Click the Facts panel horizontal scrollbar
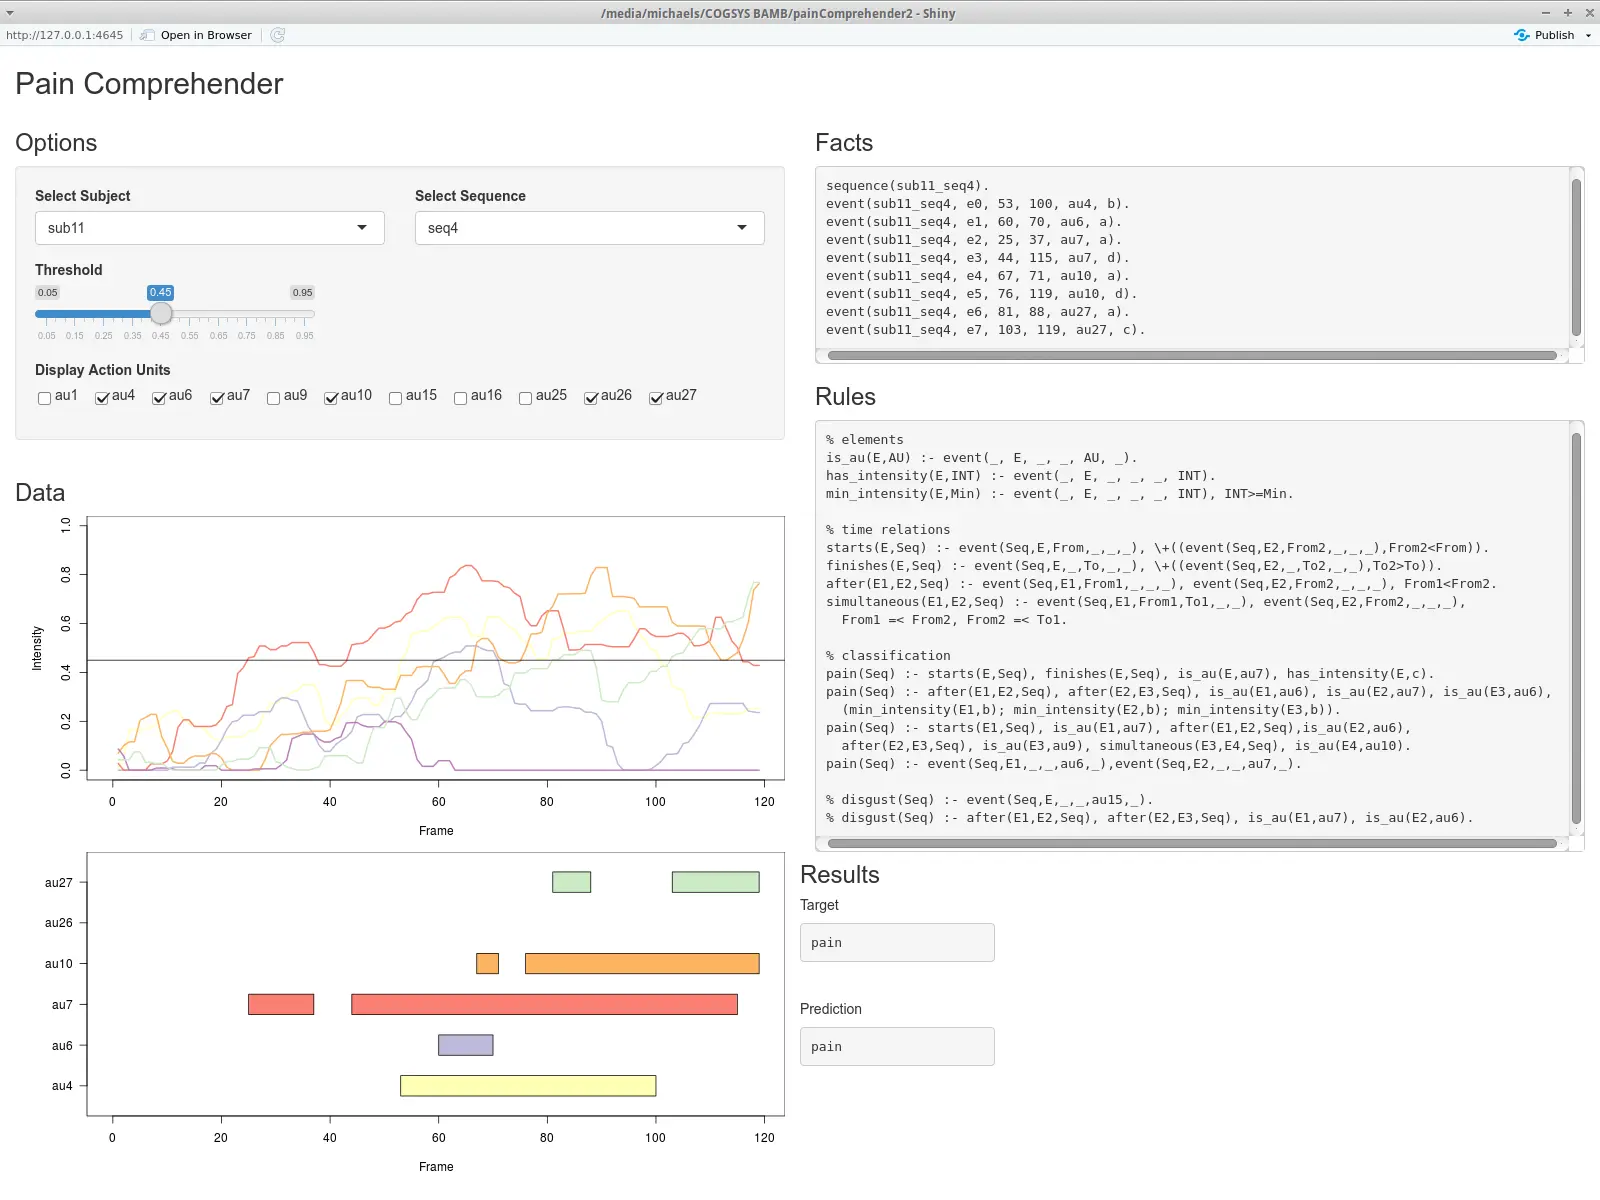 [x=1192, y=355]
